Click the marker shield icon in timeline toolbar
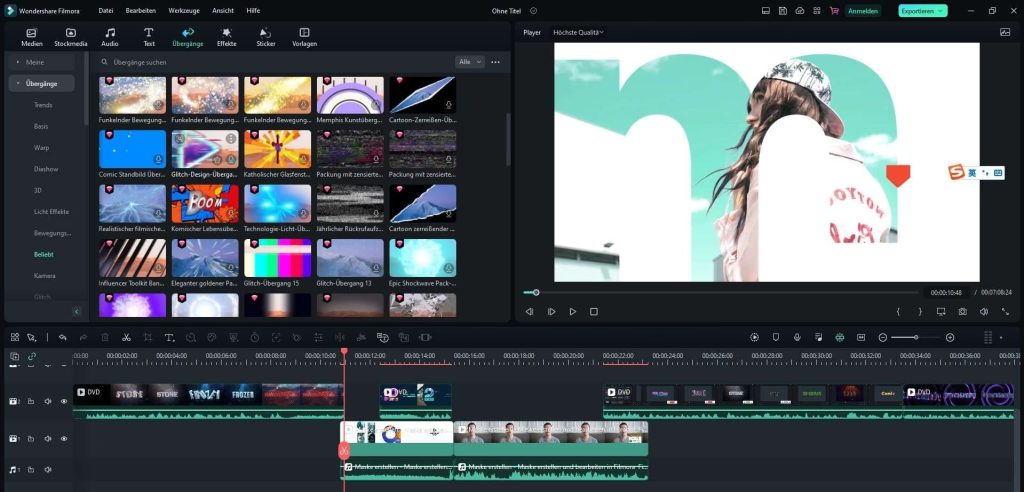The width and height of the screenshot is (1024, 492). (776, 337)
